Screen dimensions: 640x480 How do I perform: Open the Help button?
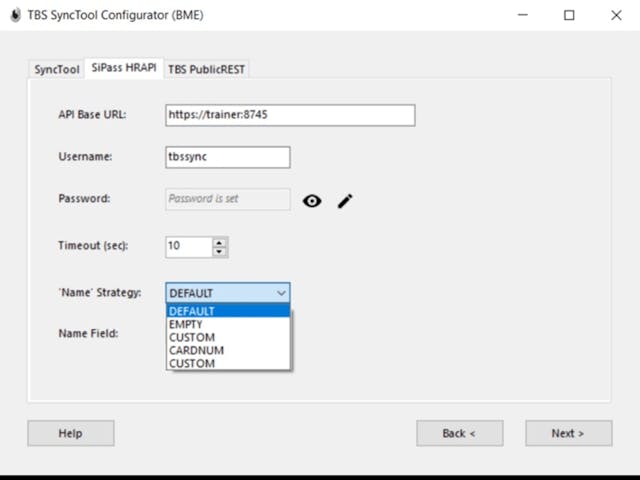tap(71, 433)
